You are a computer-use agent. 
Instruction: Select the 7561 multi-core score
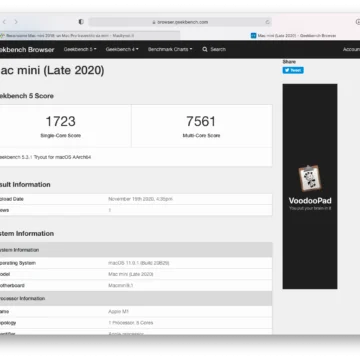[x=201, y=121]
